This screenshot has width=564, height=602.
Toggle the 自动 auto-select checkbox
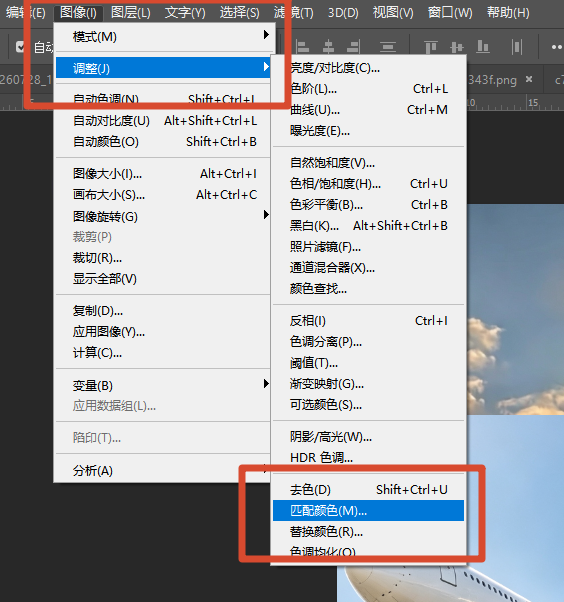pyautogui.click(x=20, y=47)
